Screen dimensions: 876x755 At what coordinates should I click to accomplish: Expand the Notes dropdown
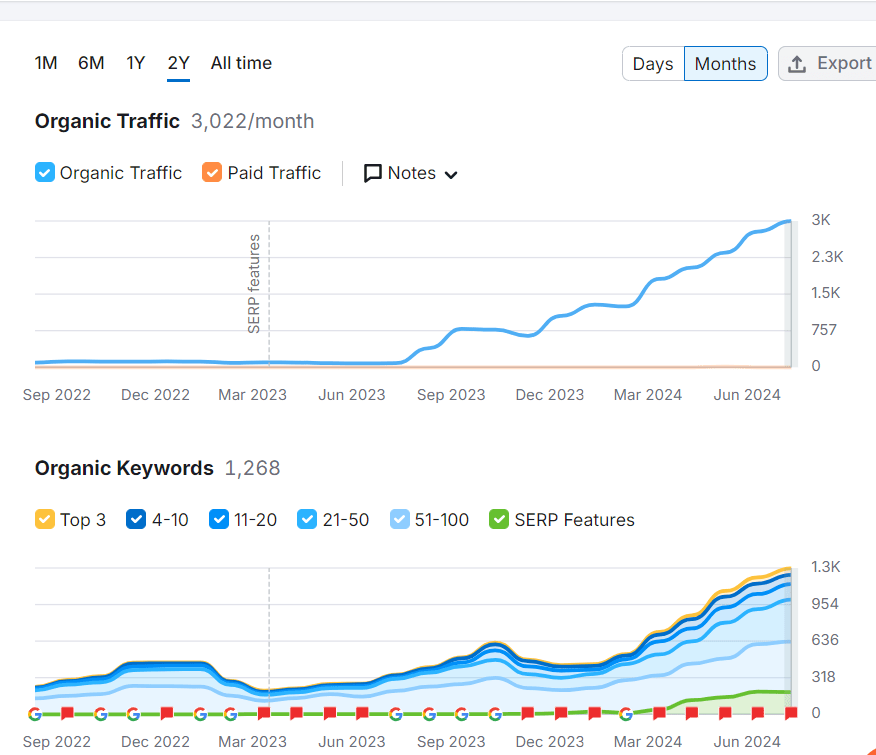(410, 173)
